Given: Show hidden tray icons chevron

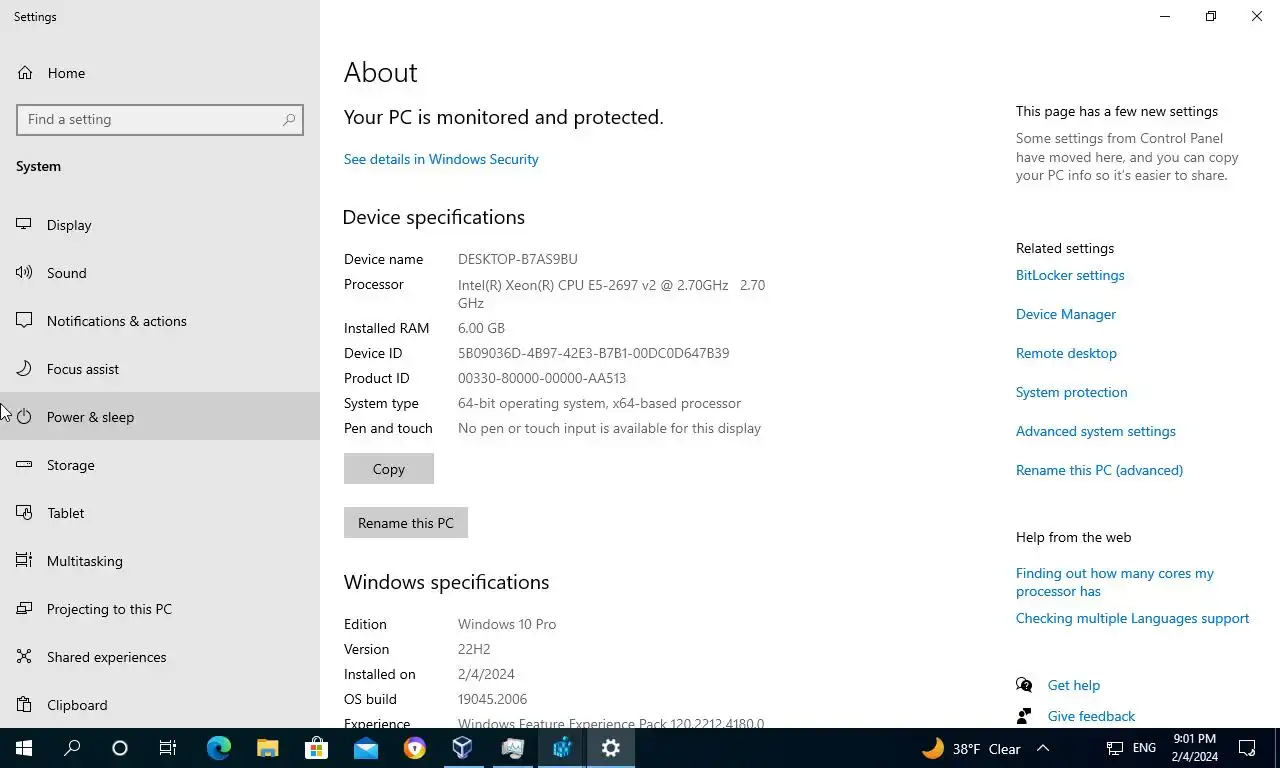Looking at the screenshot, I should pyautogui.click(x=1043, y=748).
